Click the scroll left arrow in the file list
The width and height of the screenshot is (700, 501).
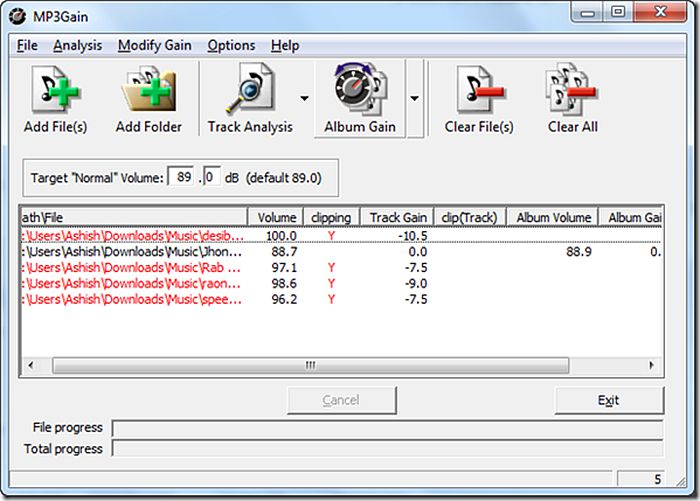click(30, 365)
